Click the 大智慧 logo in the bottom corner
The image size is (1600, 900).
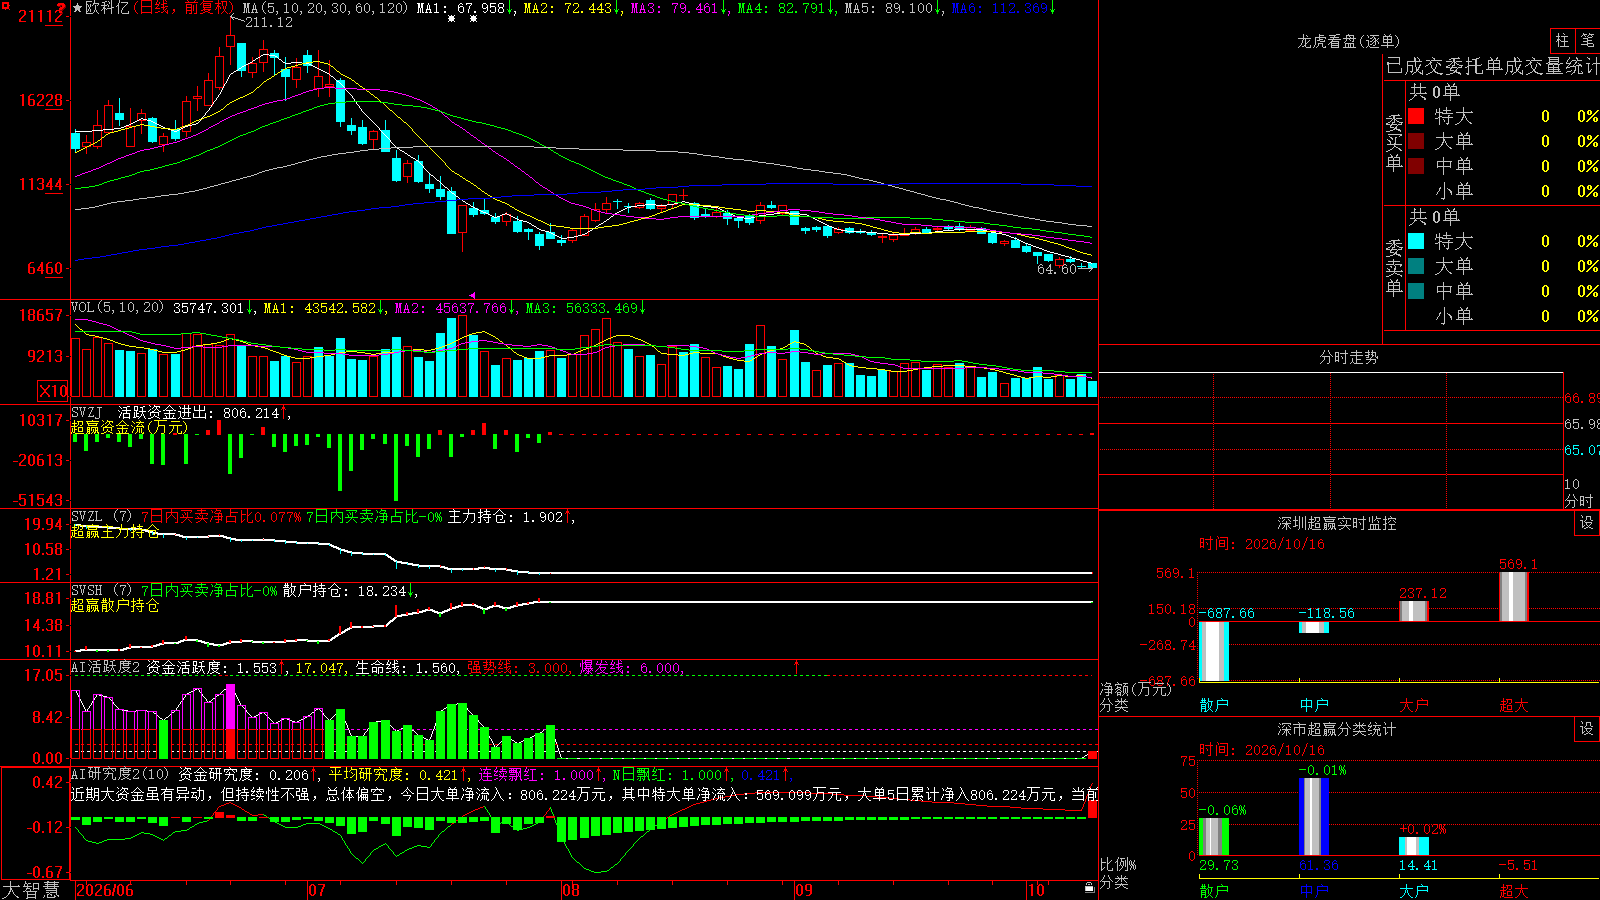[x=31, y=889]
